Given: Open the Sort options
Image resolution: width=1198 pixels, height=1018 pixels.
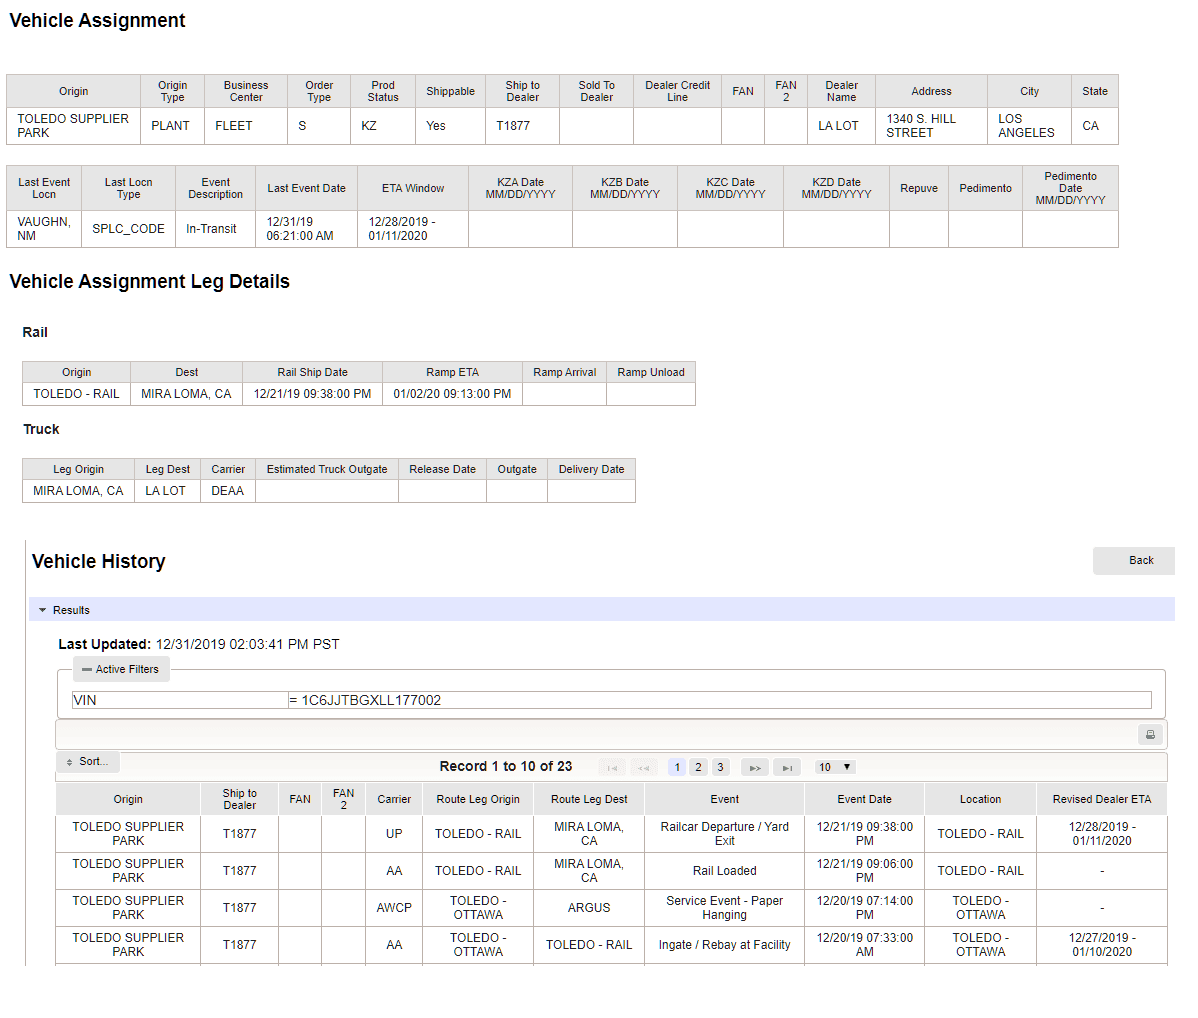Looking at the screenshot, I should coord(88,761).
